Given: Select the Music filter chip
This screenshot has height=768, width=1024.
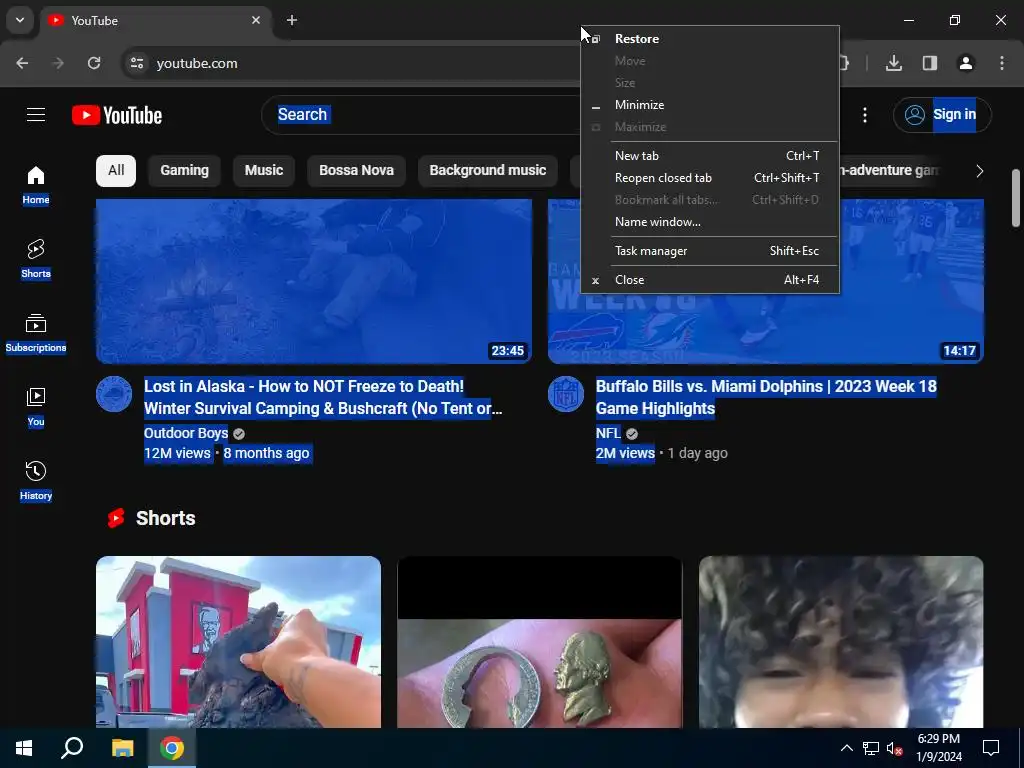Looking at the screenshot, I should (264, 170).
